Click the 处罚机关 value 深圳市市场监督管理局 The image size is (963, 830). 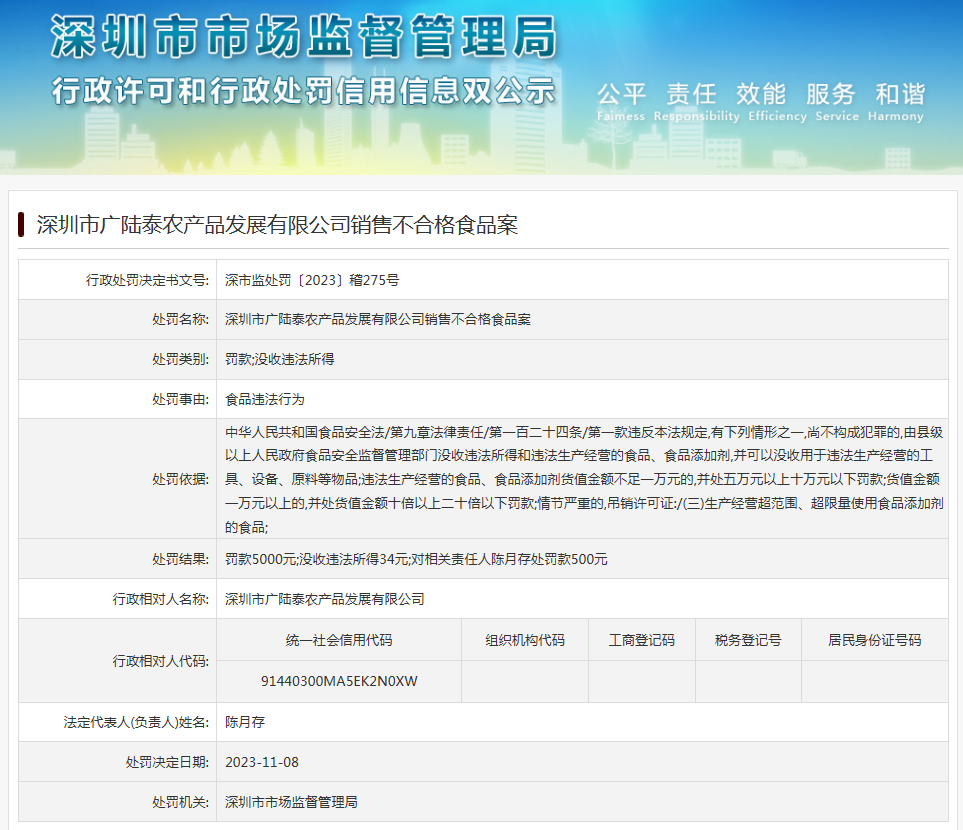coord(292,802)
